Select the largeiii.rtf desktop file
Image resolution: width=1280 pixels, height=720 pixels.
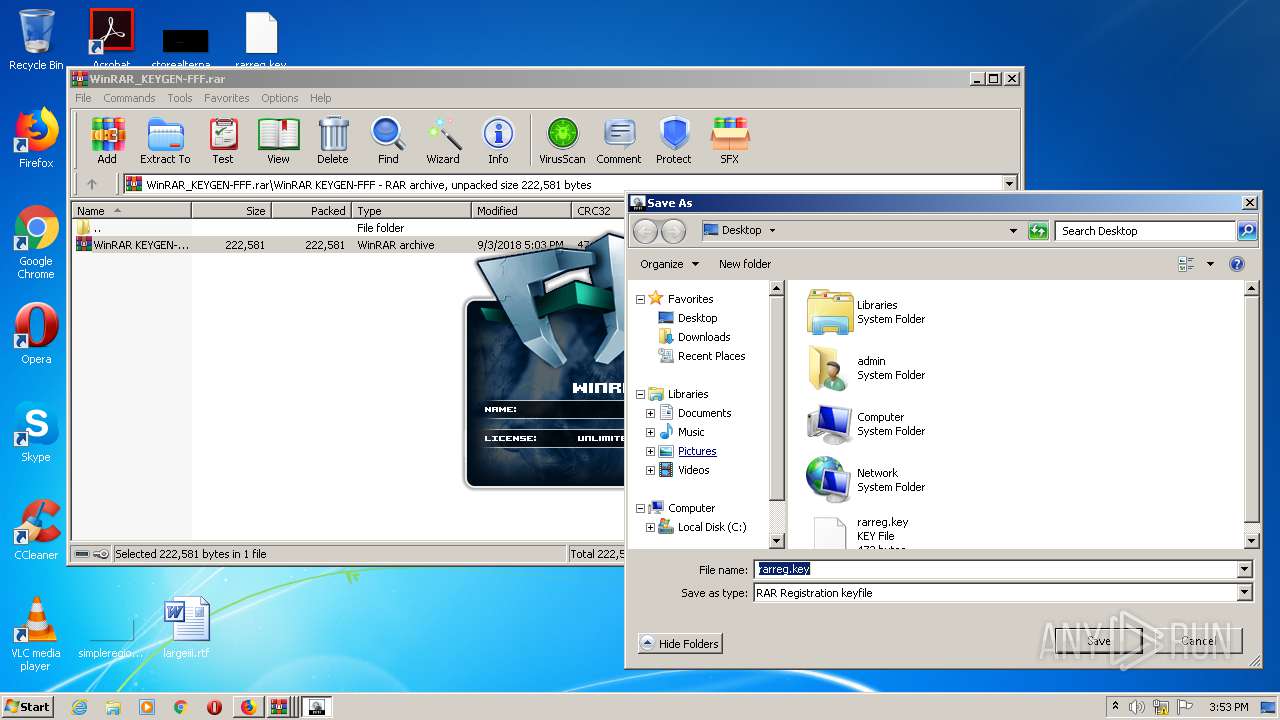187,628
